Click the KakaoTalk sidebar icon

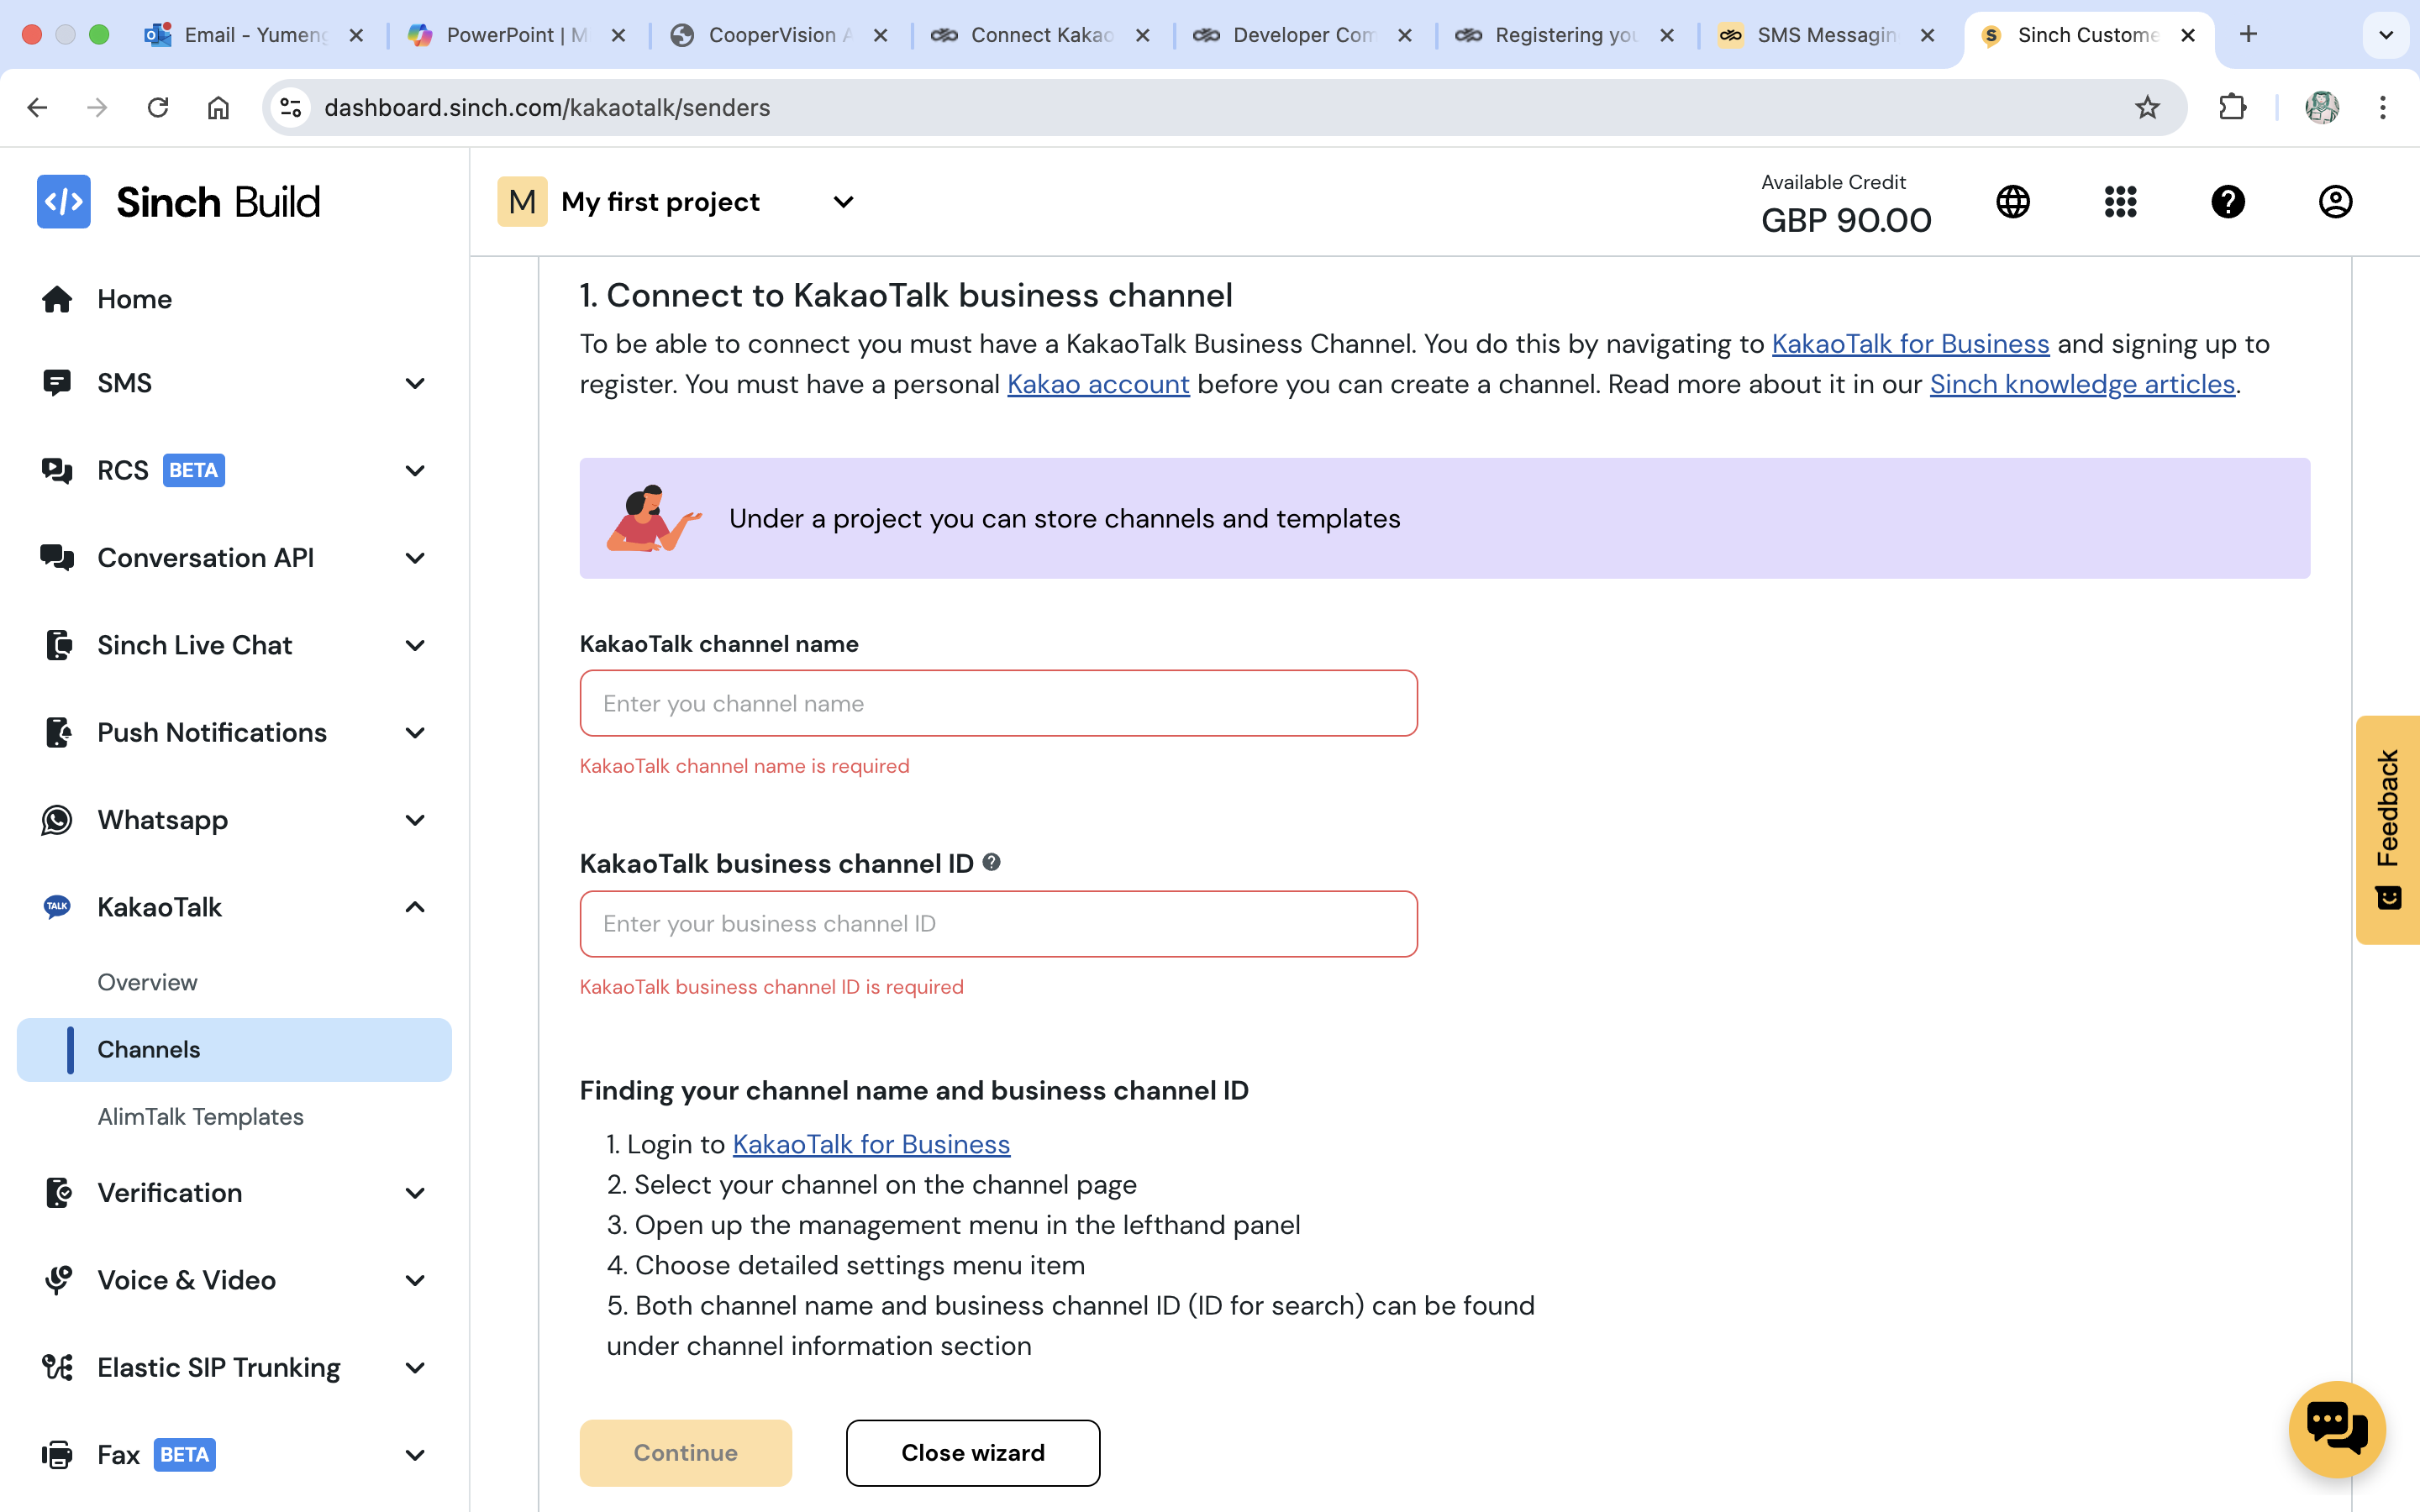[57, 906]
